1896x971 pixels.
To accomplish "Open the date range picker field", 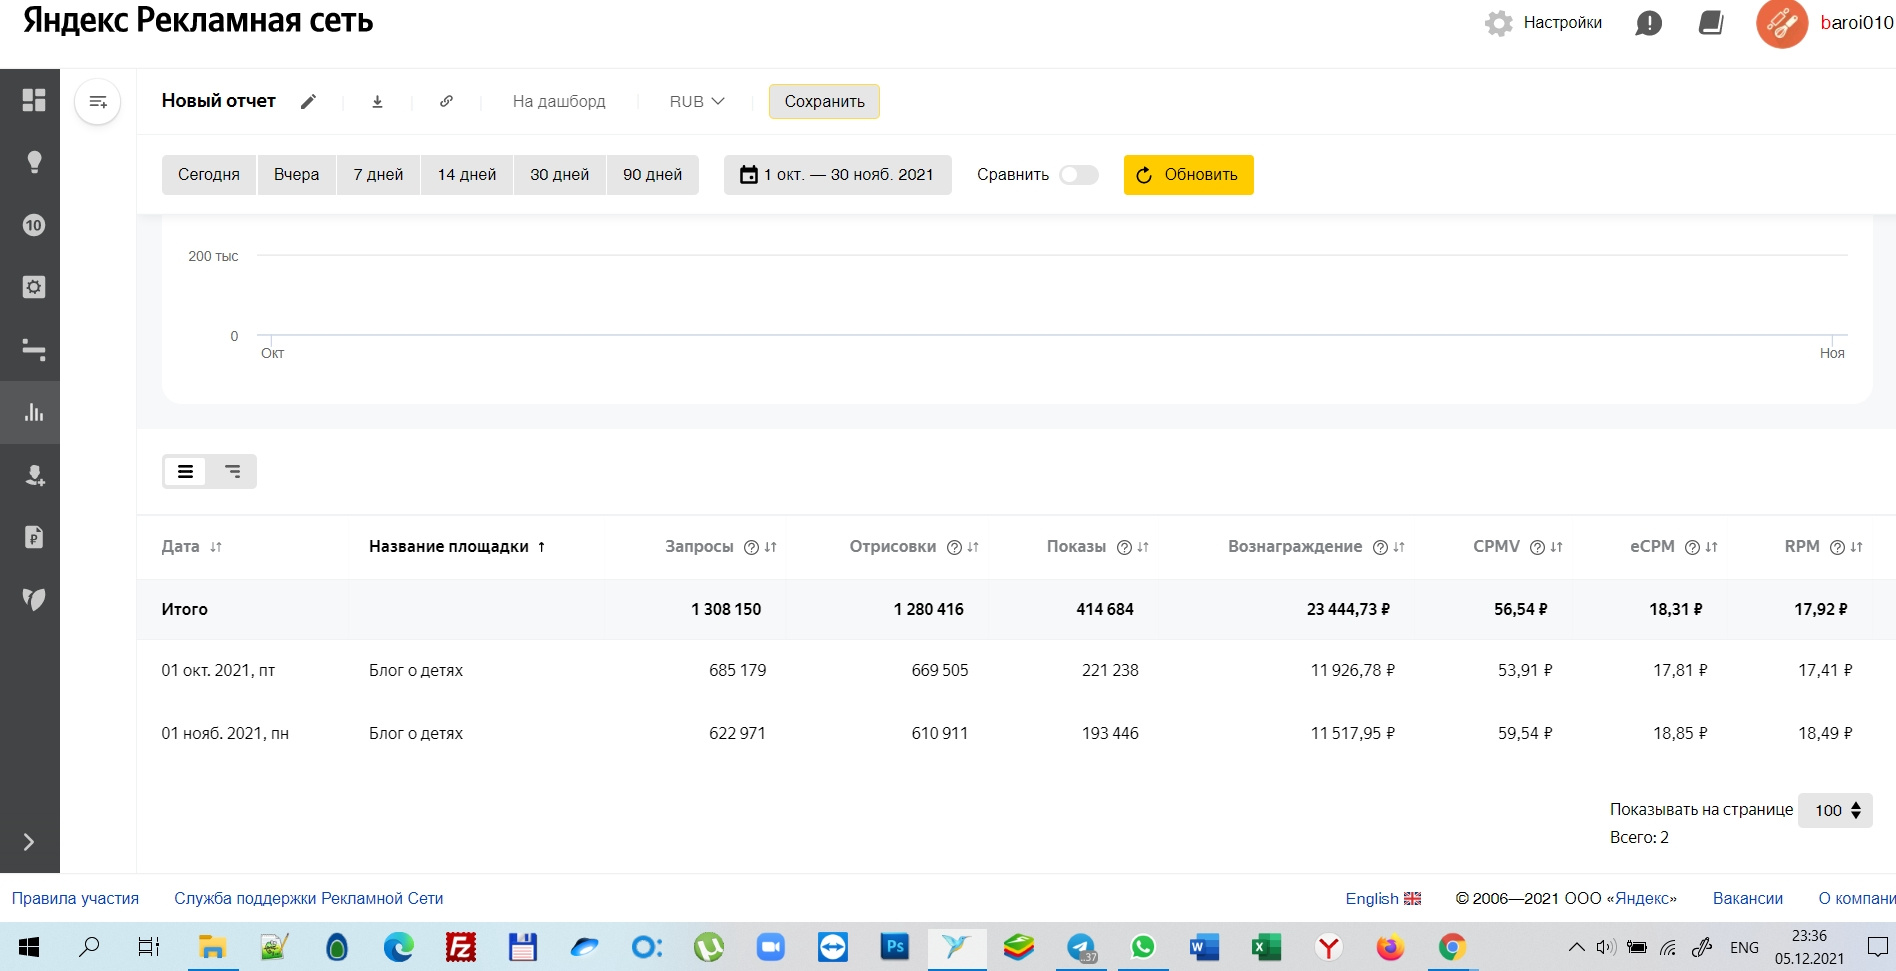I will (x=837, y=175).
